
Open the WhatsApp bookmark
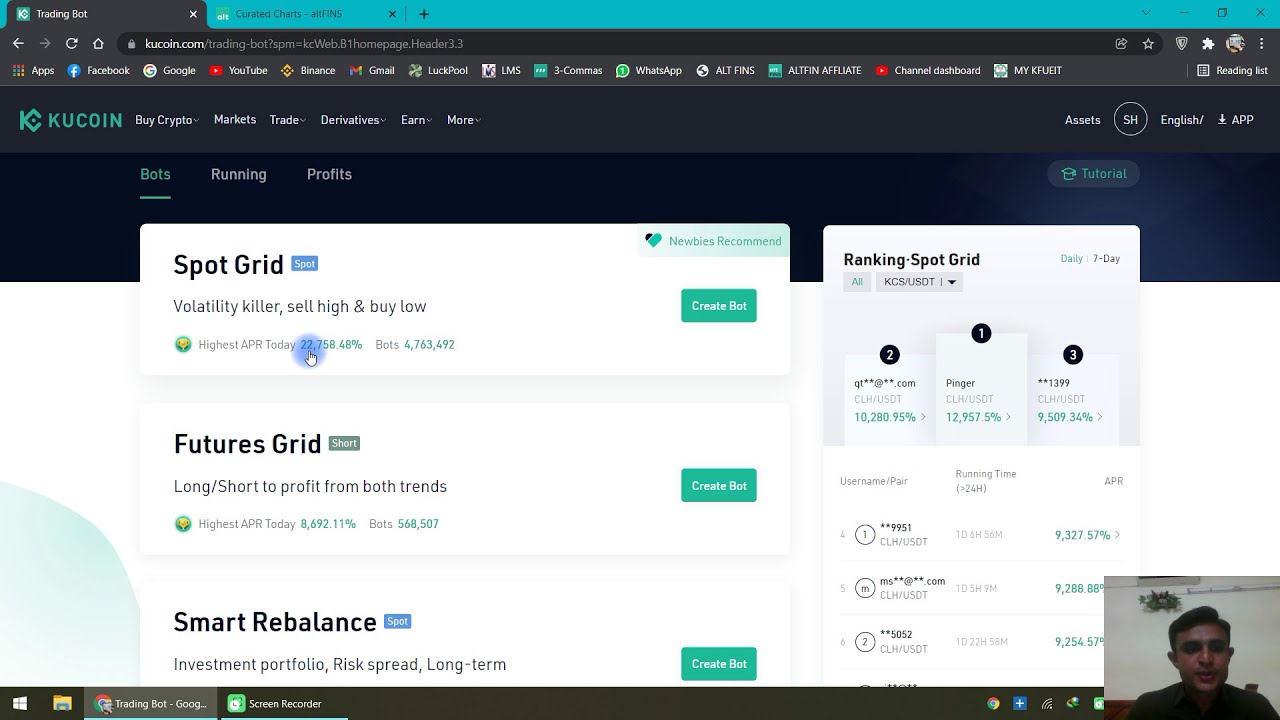(x=649, y=71)
